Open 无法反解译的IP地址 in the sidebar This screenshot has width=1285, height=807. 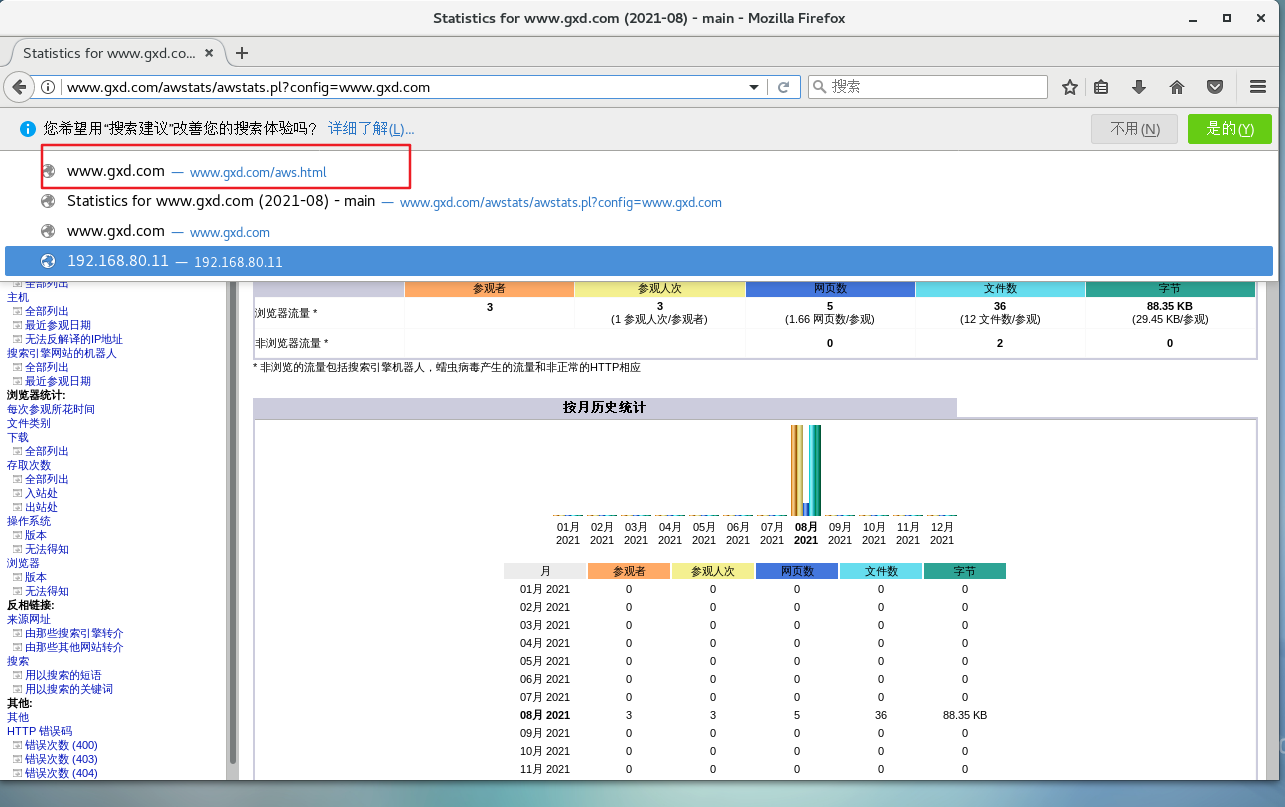pos(74,339)
